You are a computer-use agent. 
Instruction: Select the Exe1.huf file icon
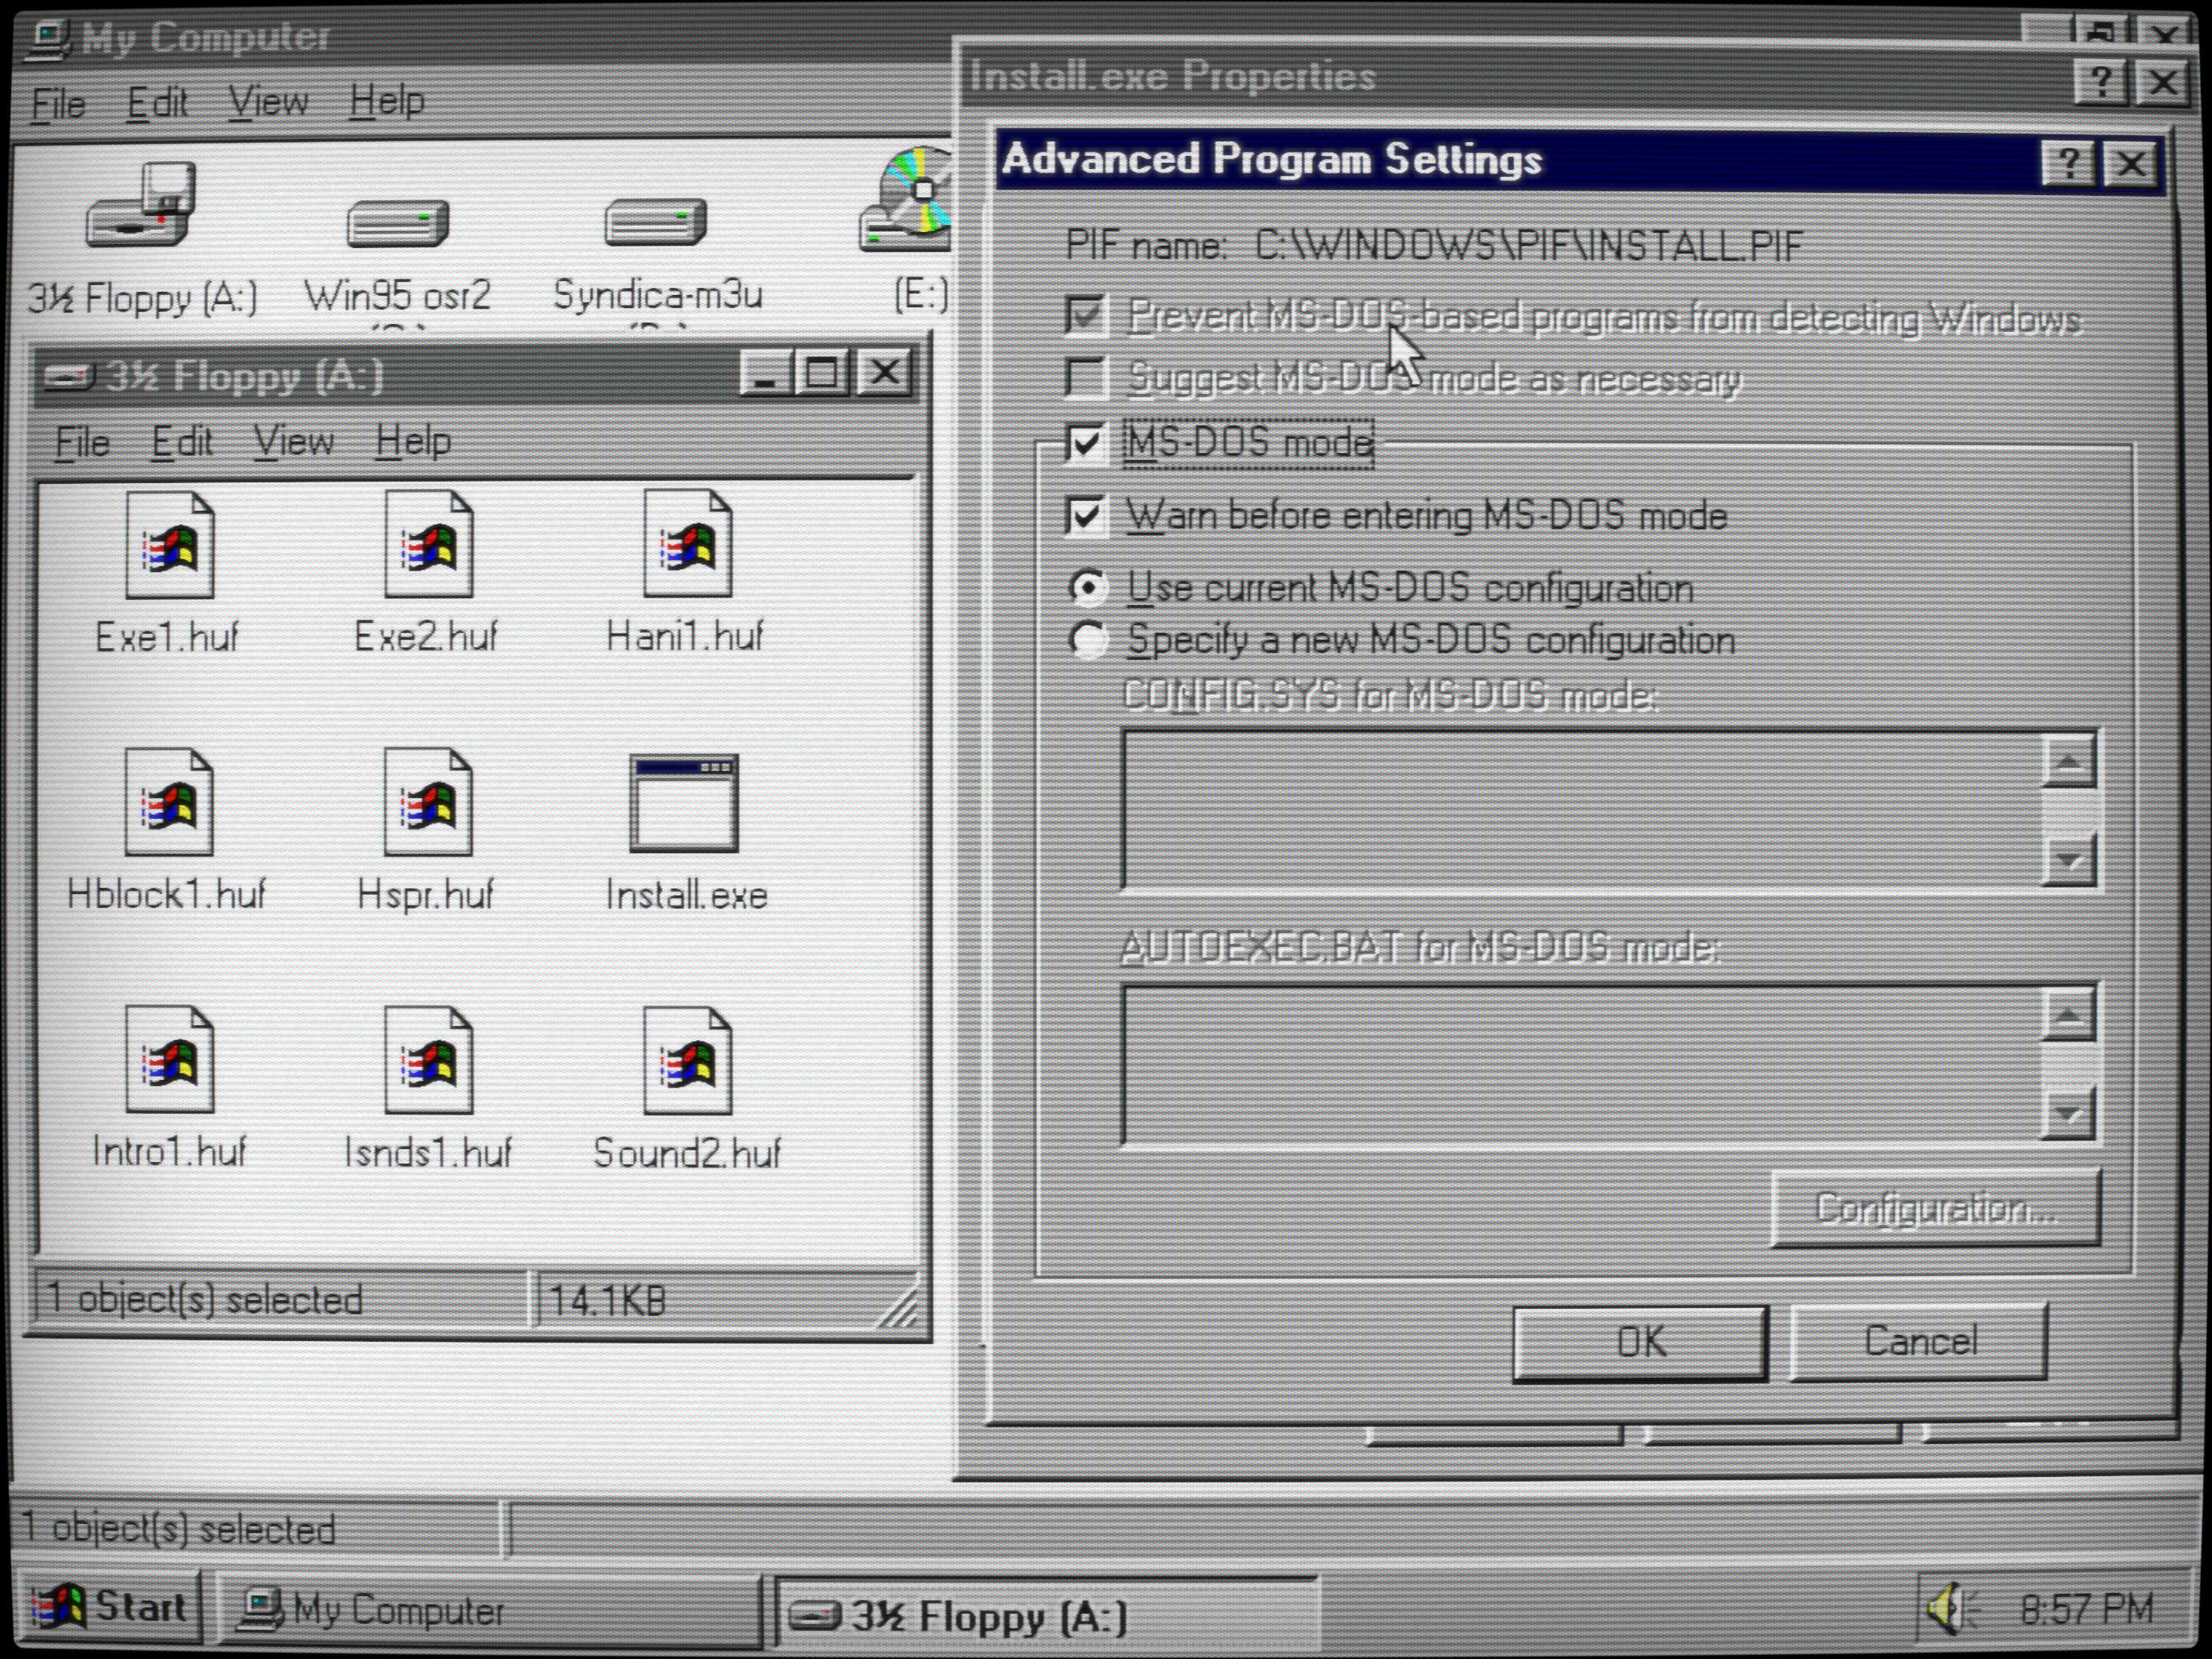tap(169, 547)
